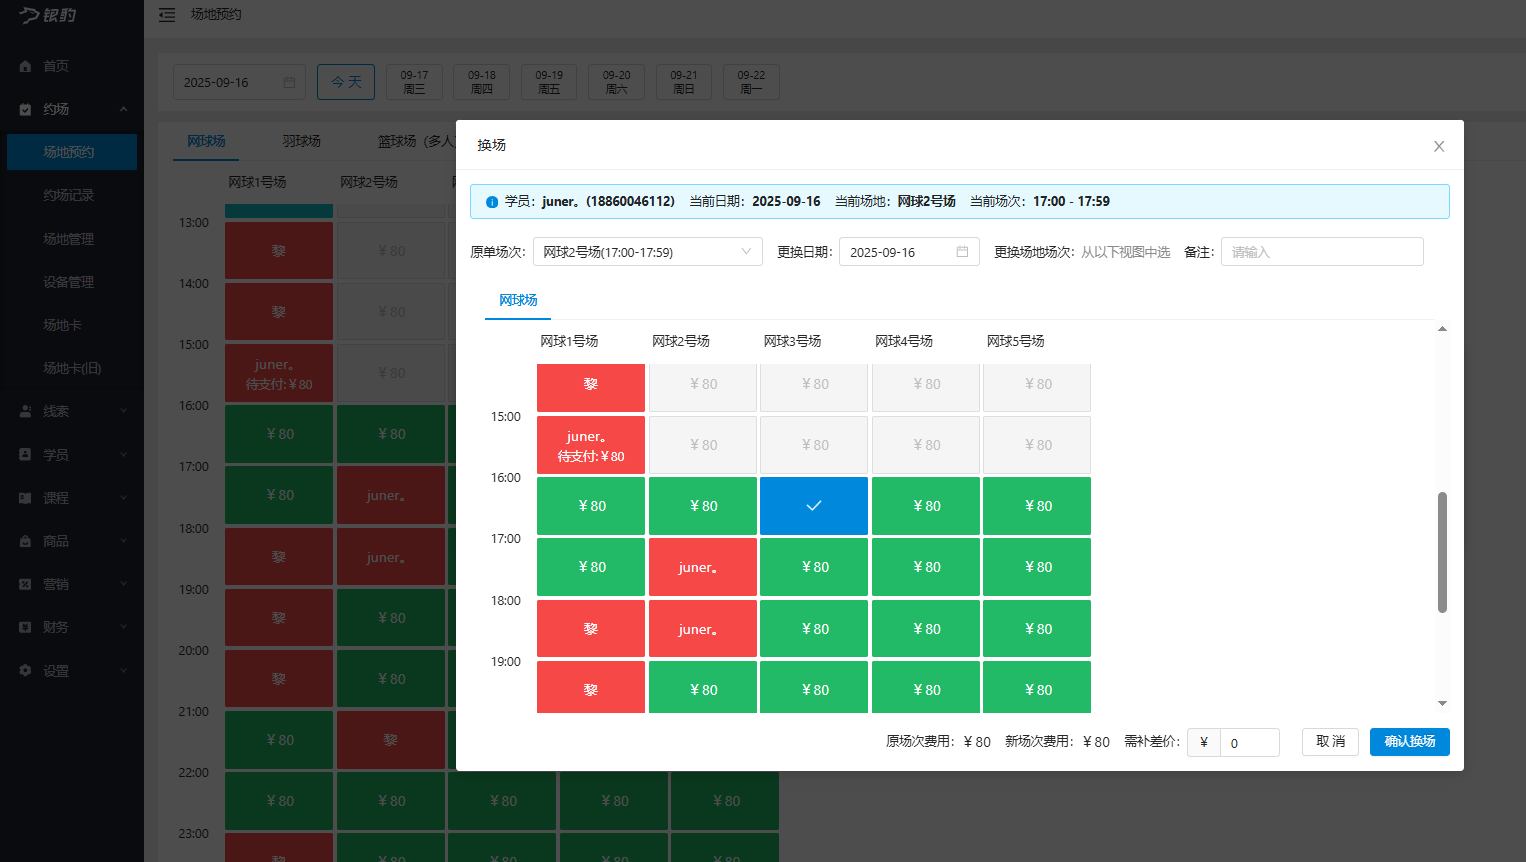Click the 学员 student icon in sidebar
1526x862 pixels.
pos(25,455)
